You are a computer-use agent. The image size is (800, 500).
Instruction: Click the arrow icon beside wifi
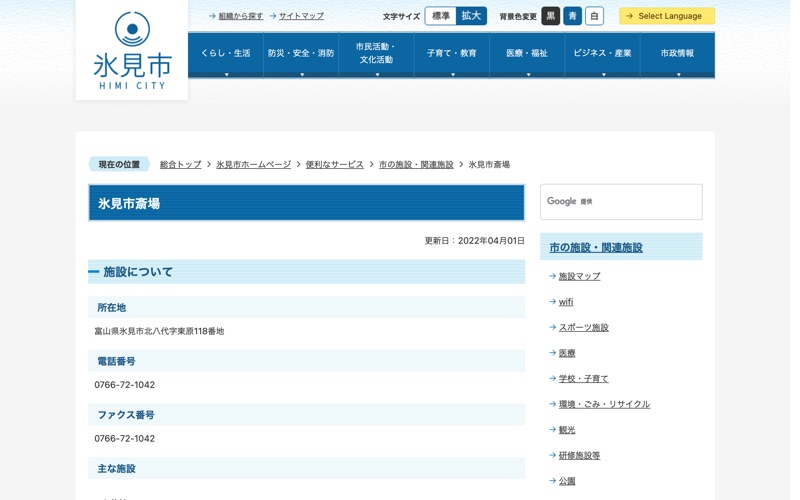pyautogui.click(x=552, y=302)
